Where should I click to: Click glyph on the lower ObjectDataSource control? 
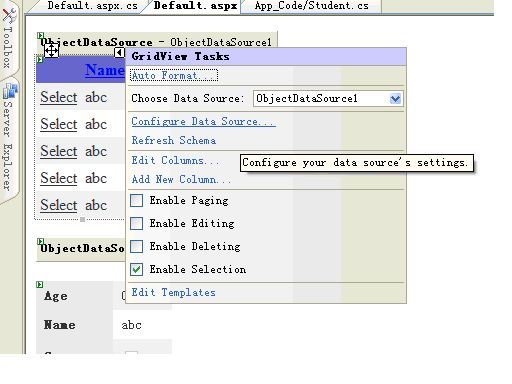[40, 241]
